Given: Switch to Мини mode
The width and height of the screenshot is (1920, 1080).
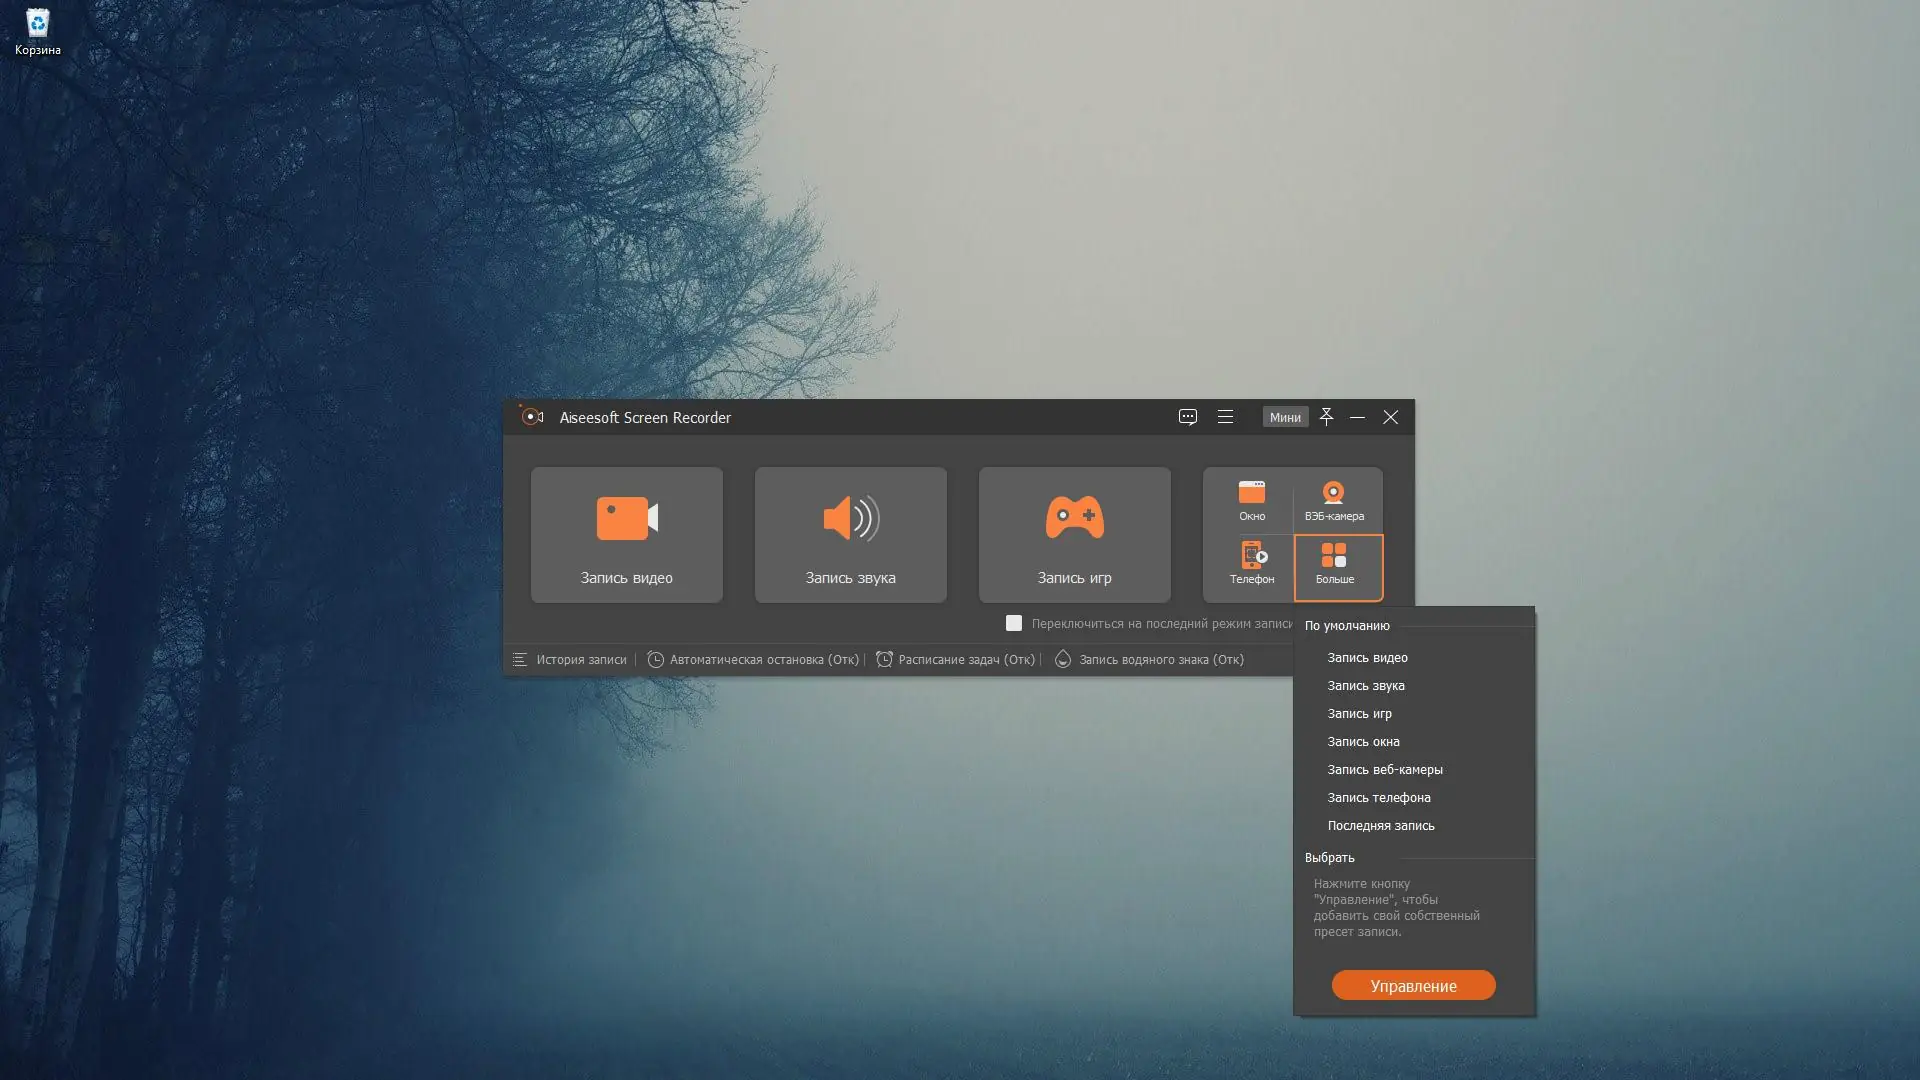Looking at the screenshot, I should pos(1285,417).
